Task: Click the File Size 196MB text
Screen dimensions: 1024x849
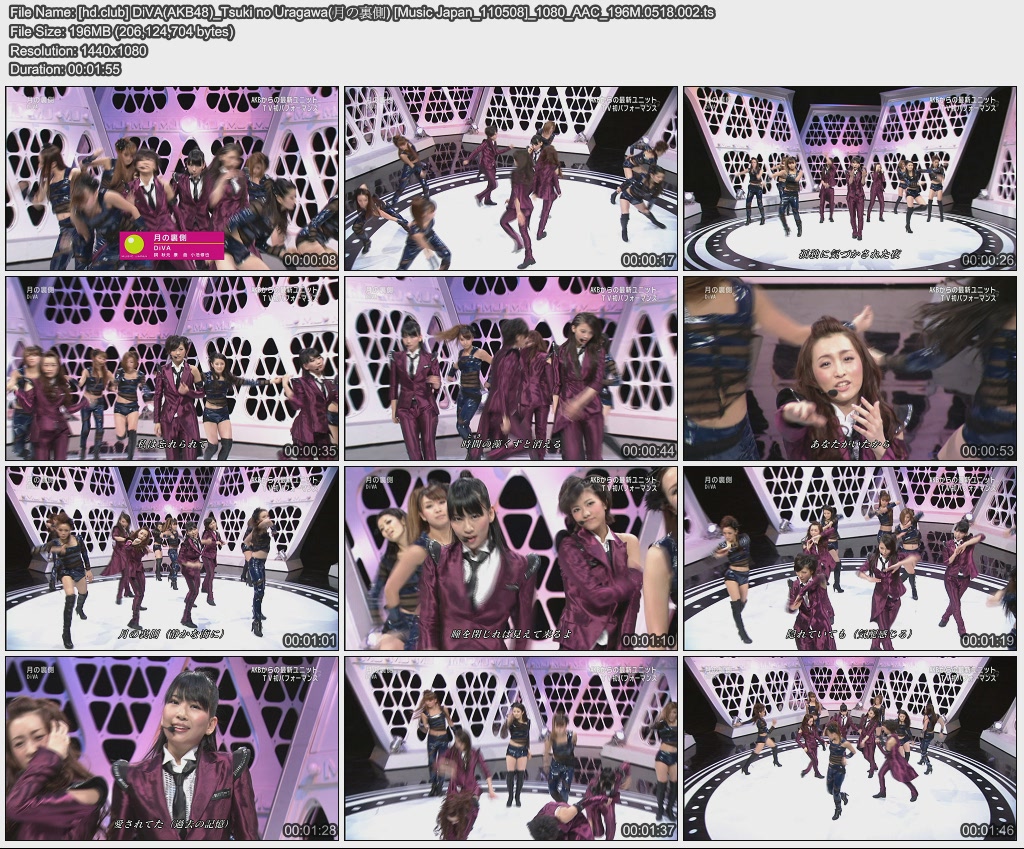Action: pyautogui.click(x=121, y=31)
